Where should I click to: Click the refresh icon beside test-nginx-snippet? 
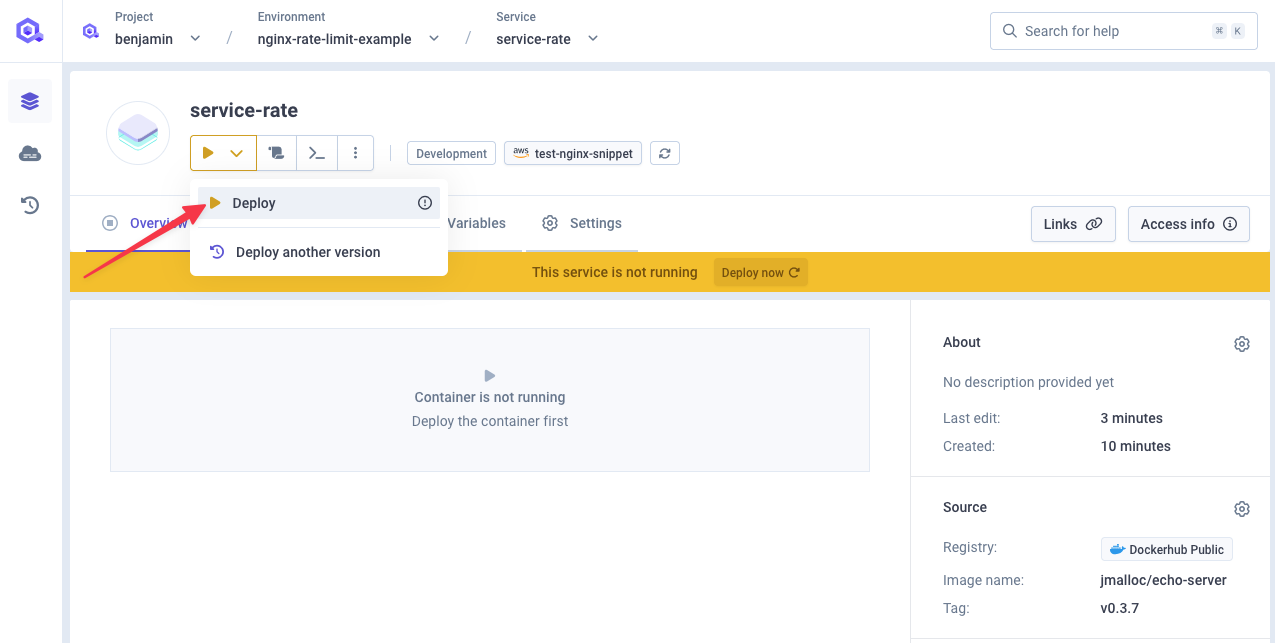pos(664,152)
